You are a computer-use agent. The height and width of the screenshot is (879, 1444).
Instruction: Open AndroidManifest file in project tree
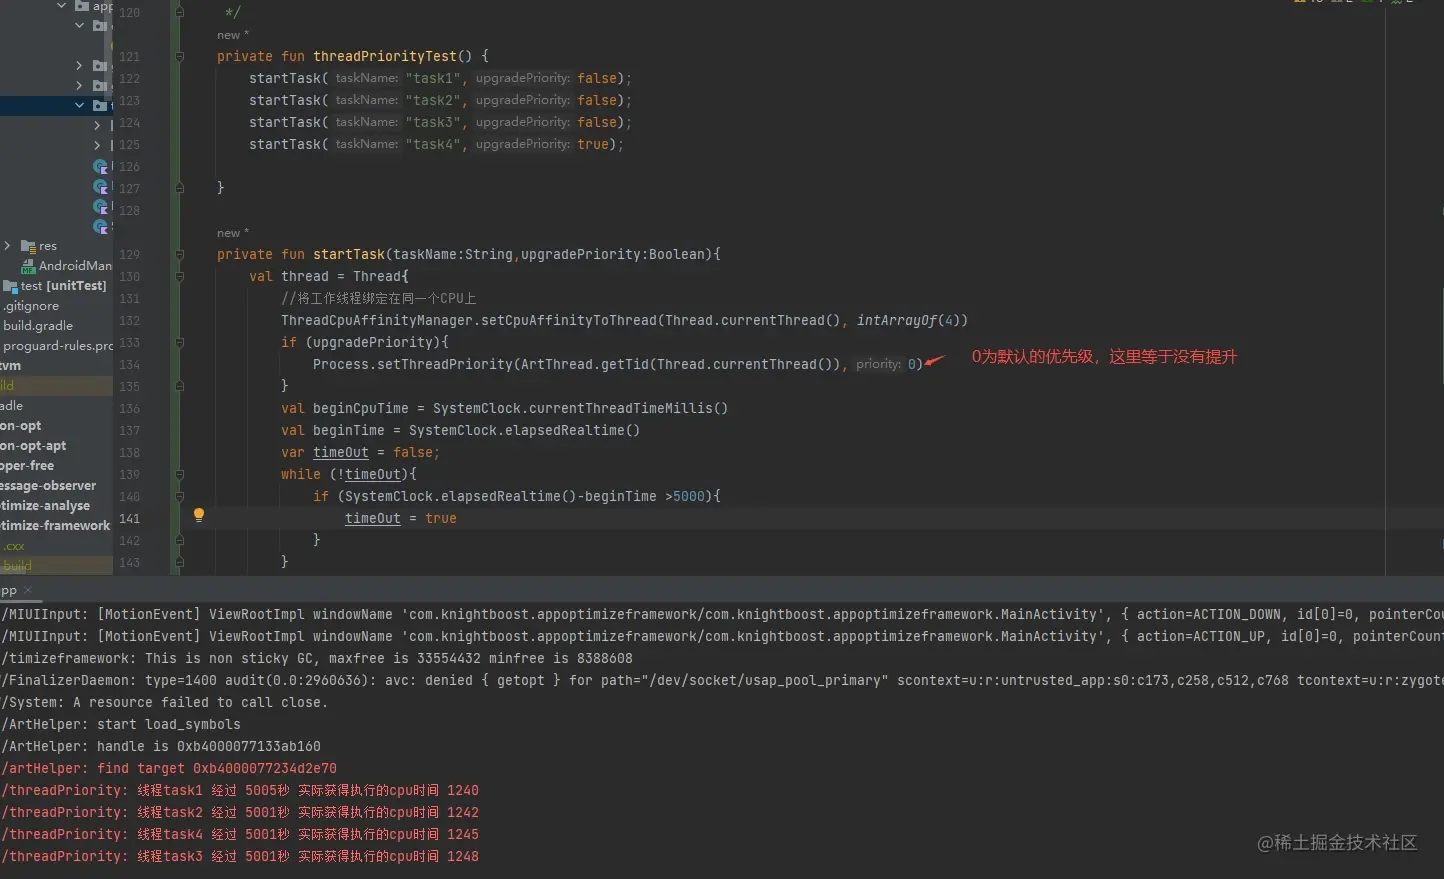(x=75, y=266)
